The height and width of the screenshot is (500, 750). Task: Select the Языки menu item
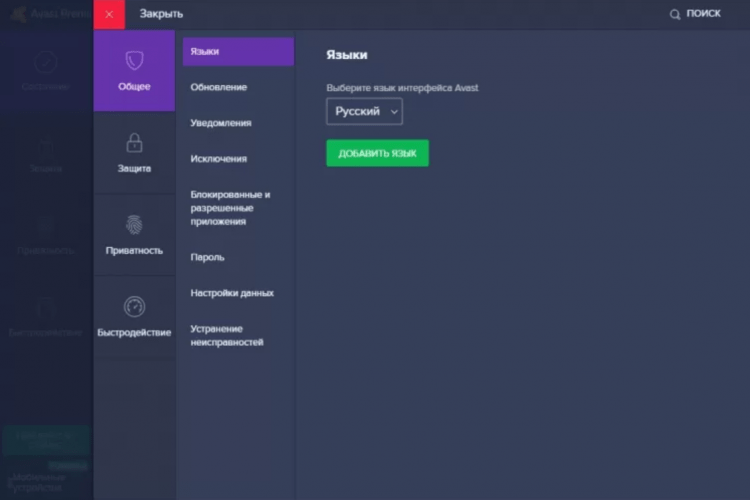238,52
